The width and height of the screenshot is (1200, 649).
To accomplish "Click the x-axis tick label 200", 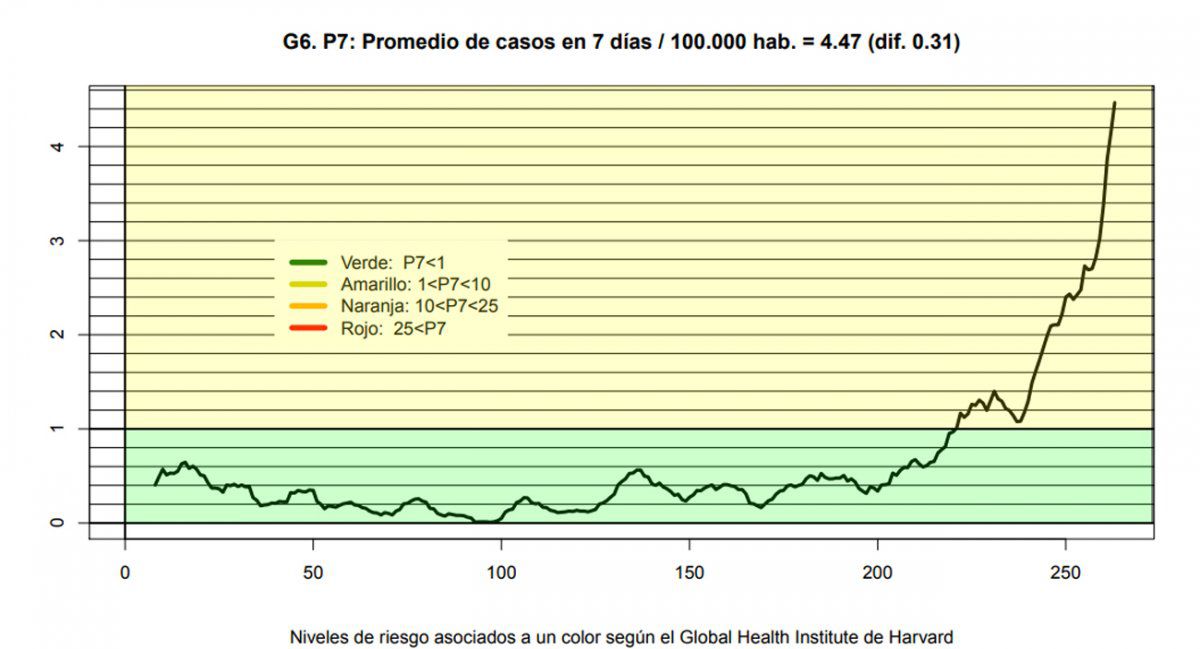I will 877,573.
